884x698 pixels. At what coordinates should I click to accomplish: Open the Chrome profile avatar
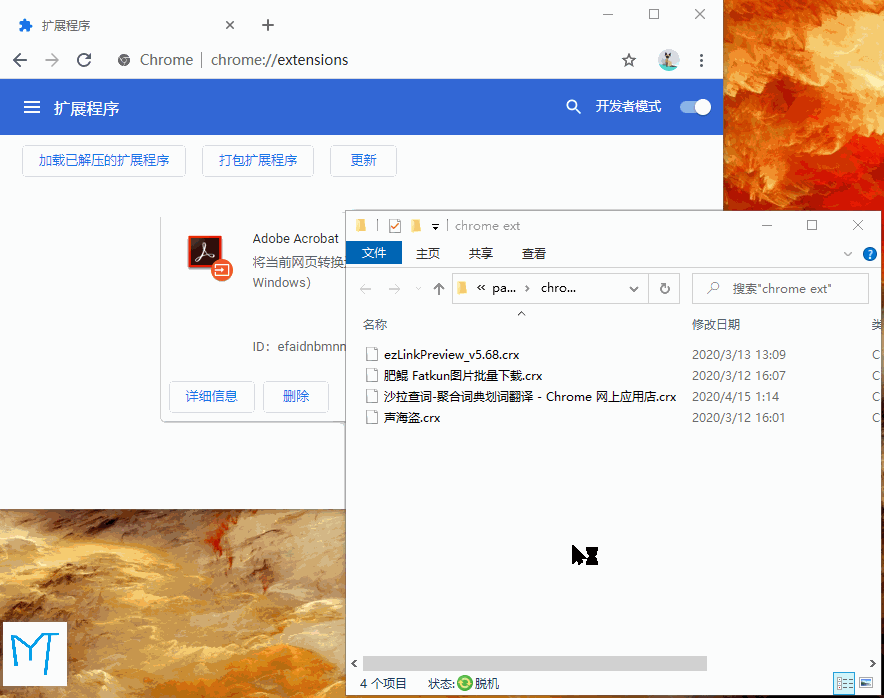tap(668, 60)
